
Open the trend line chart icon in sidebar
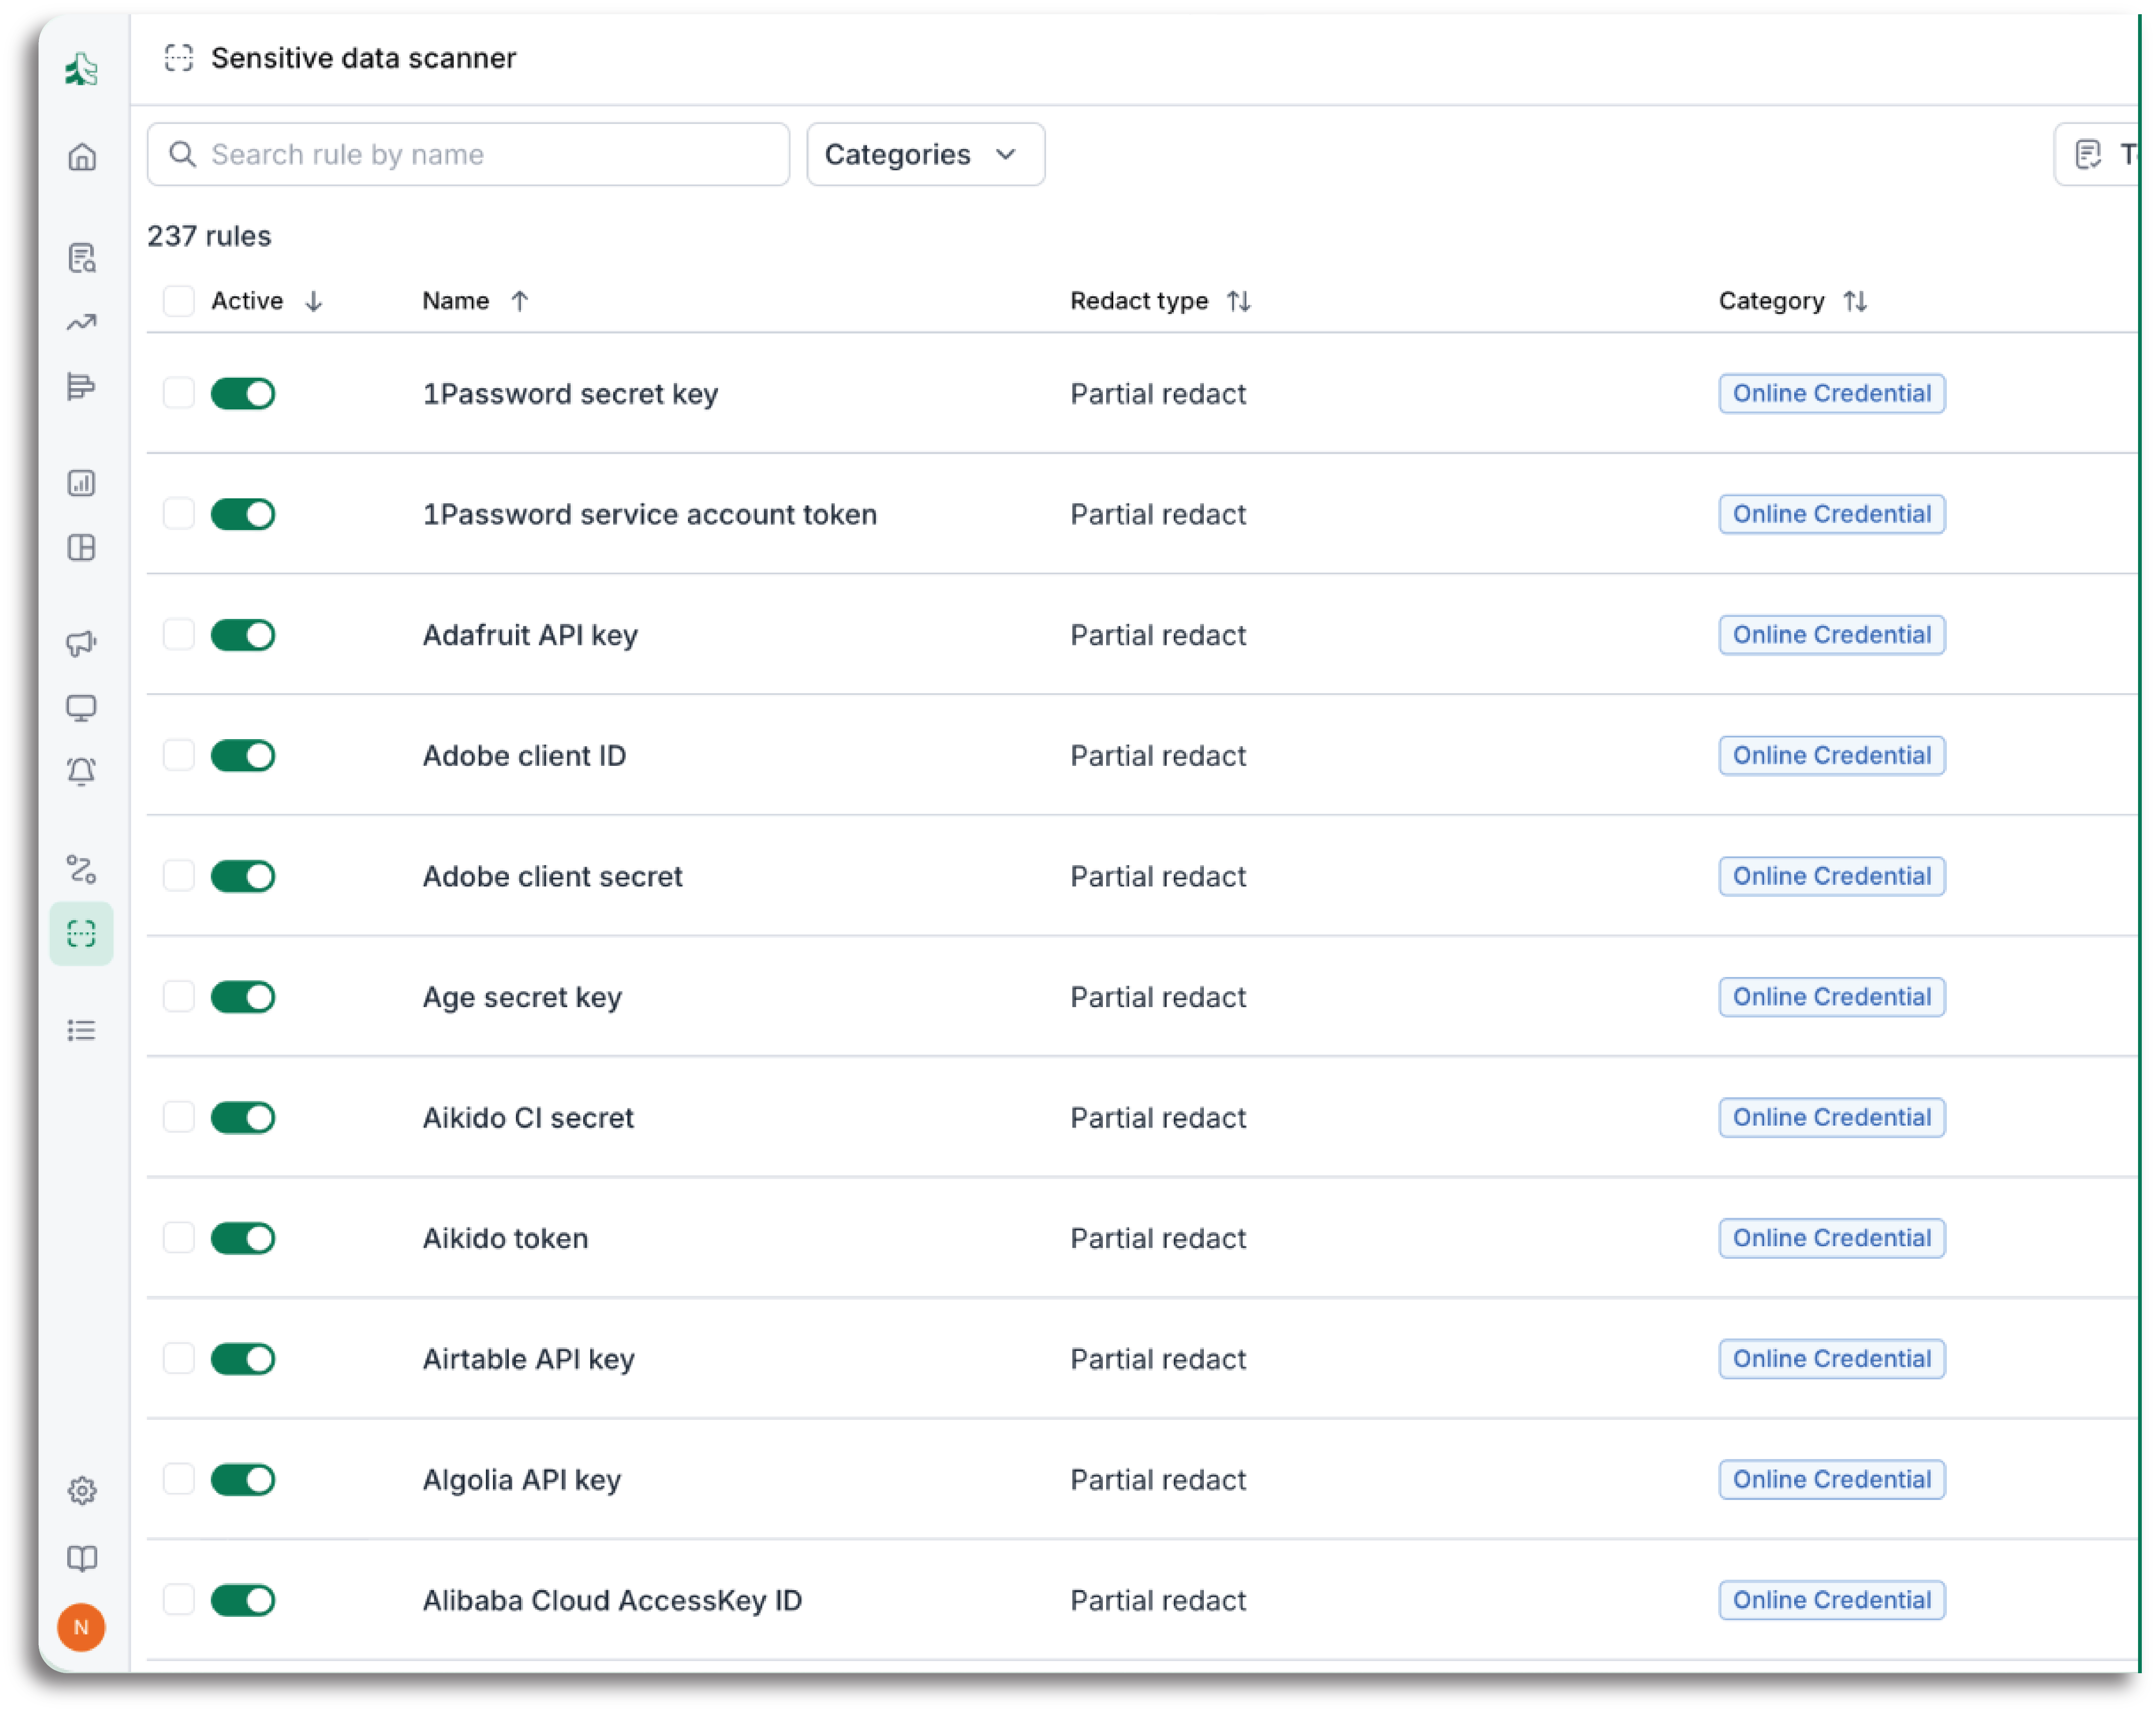pos(82,322)
